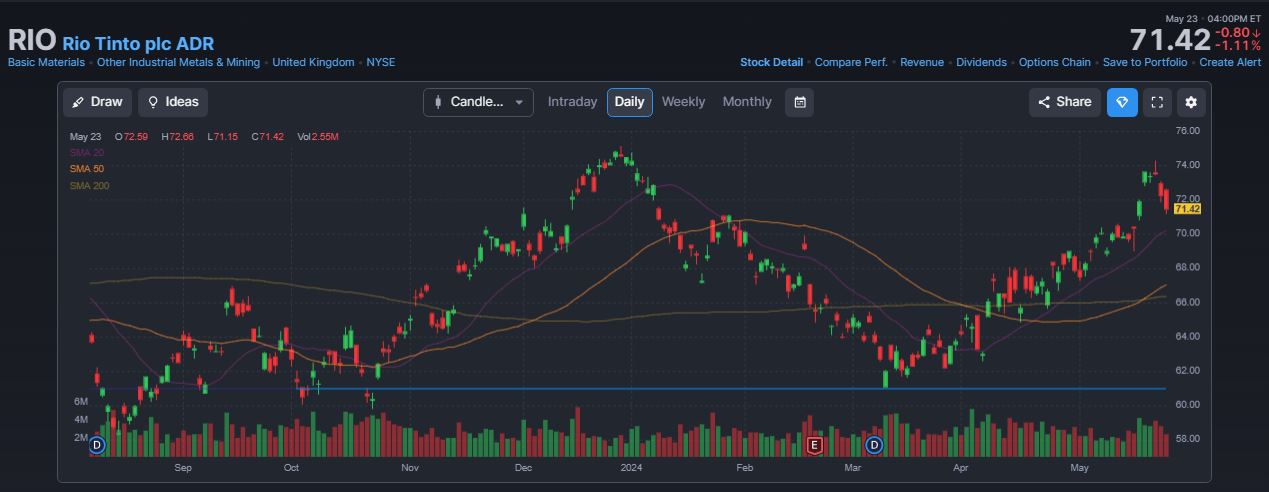Select the SMA 50 indicator label
Image resolution: width=1269 pixels, height=492 pixels.
click(x=87, y=168)
